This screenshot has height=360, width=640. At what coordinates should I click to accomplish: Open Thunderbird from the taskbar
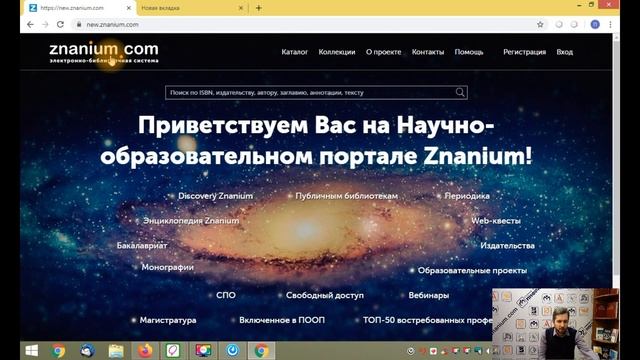tap(87, 351)
